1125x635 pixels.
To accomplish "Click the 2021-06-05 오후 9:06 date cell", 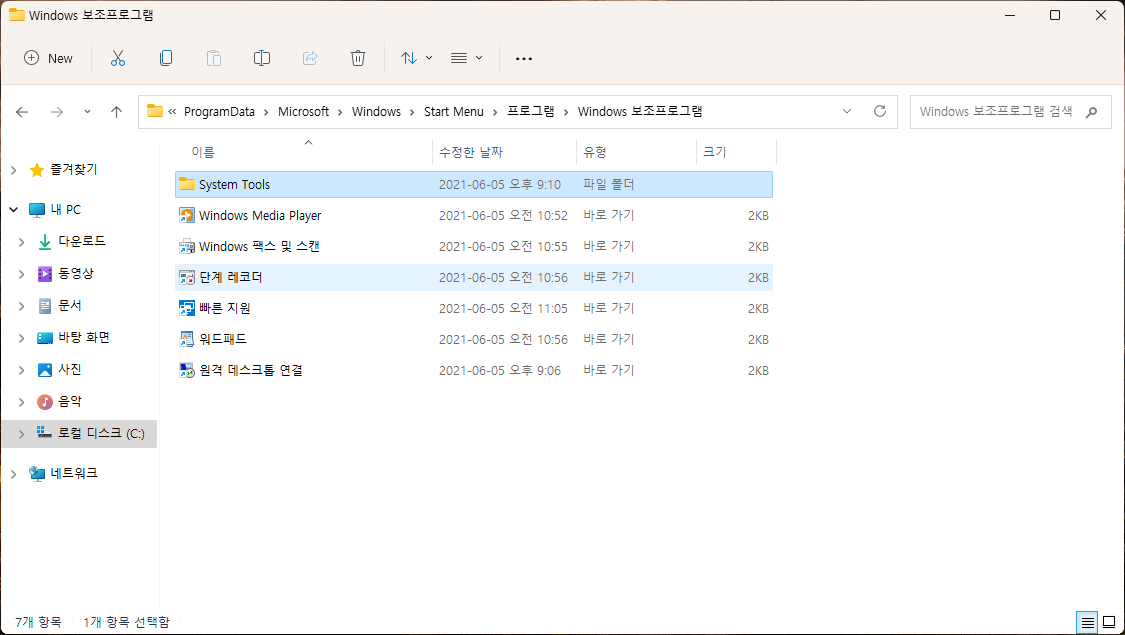I will [x=500, y=371].
